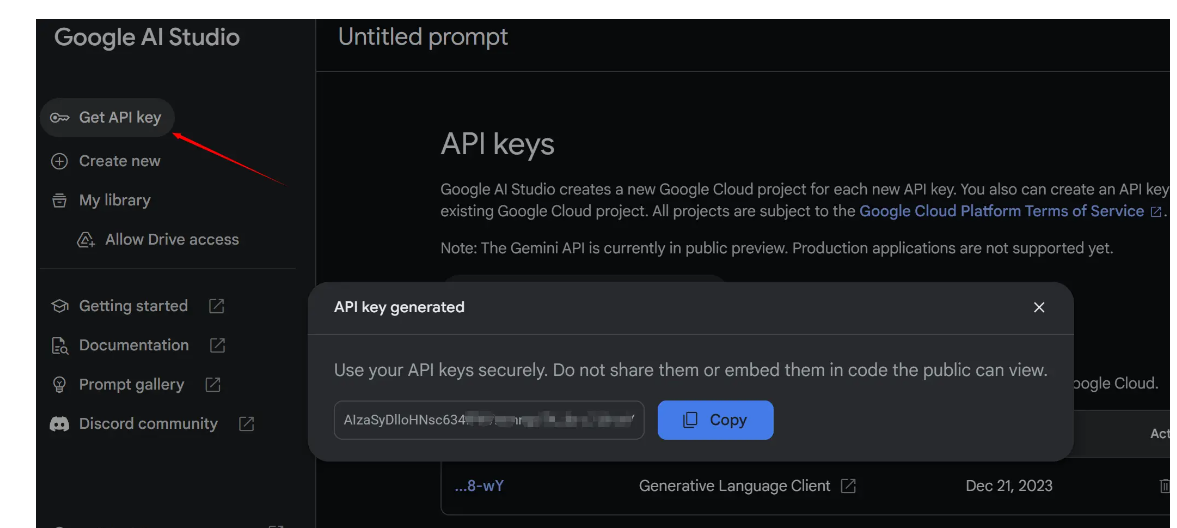Copy the generated API key

(x=715, y=420)
